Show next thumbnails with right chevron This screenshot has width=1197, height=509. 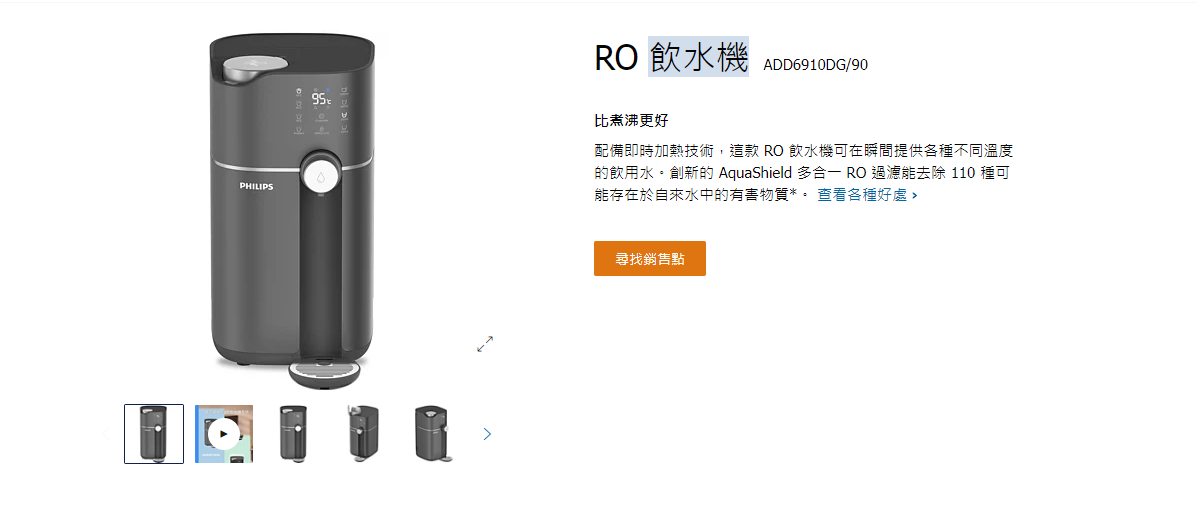click(488, 434)
